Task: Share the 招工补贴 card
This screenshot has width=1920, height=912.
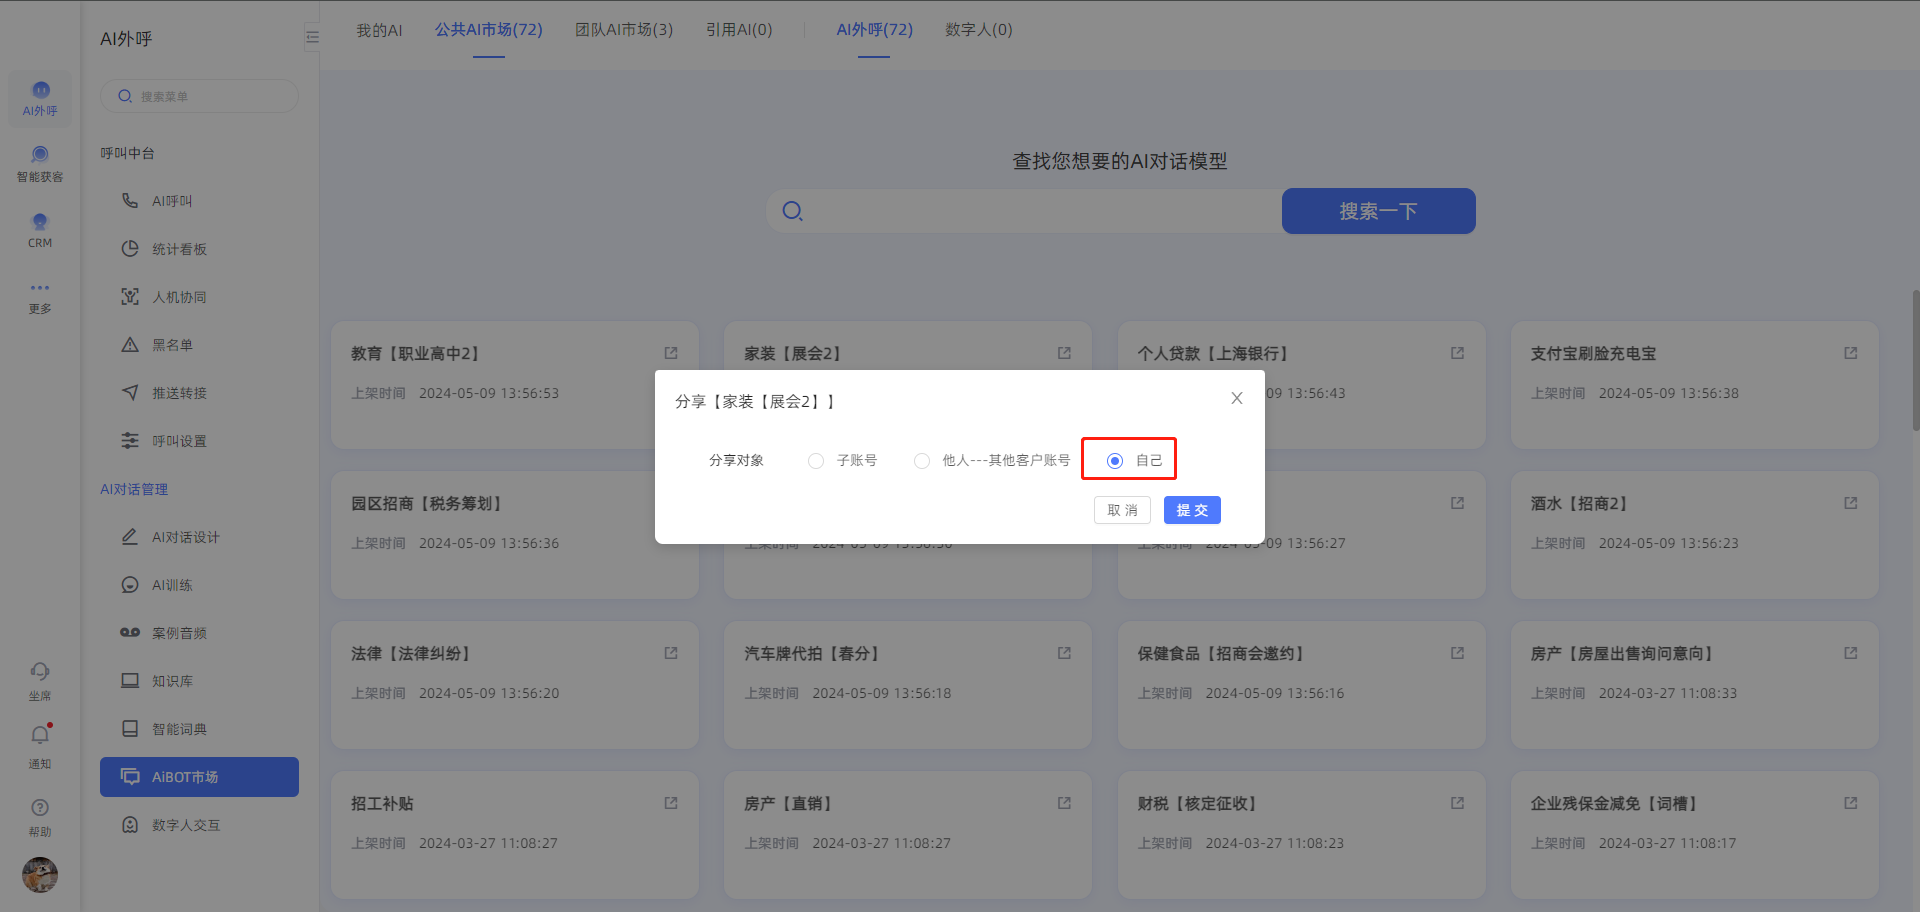Action: (x=671, y=803)
